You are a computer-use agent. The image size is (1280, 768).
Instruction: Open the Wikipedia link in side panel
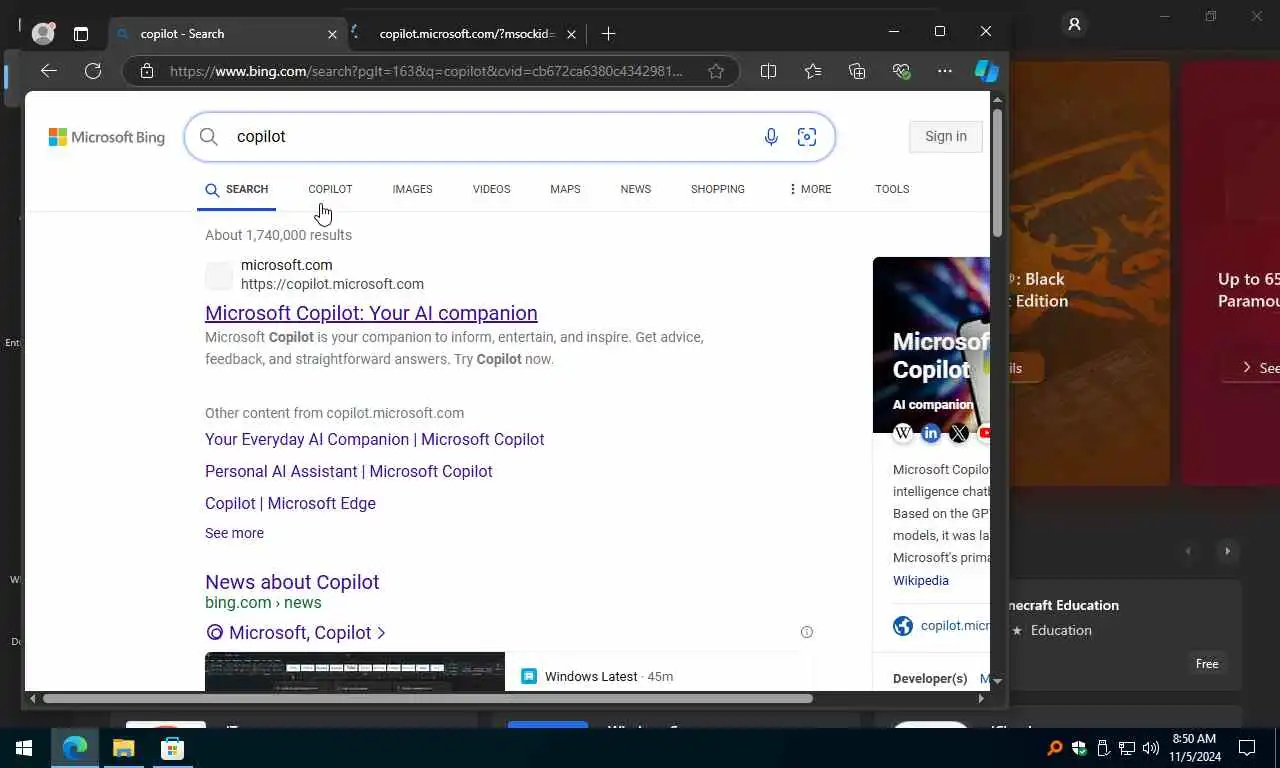pyautogui.click(x=921, y=580)
